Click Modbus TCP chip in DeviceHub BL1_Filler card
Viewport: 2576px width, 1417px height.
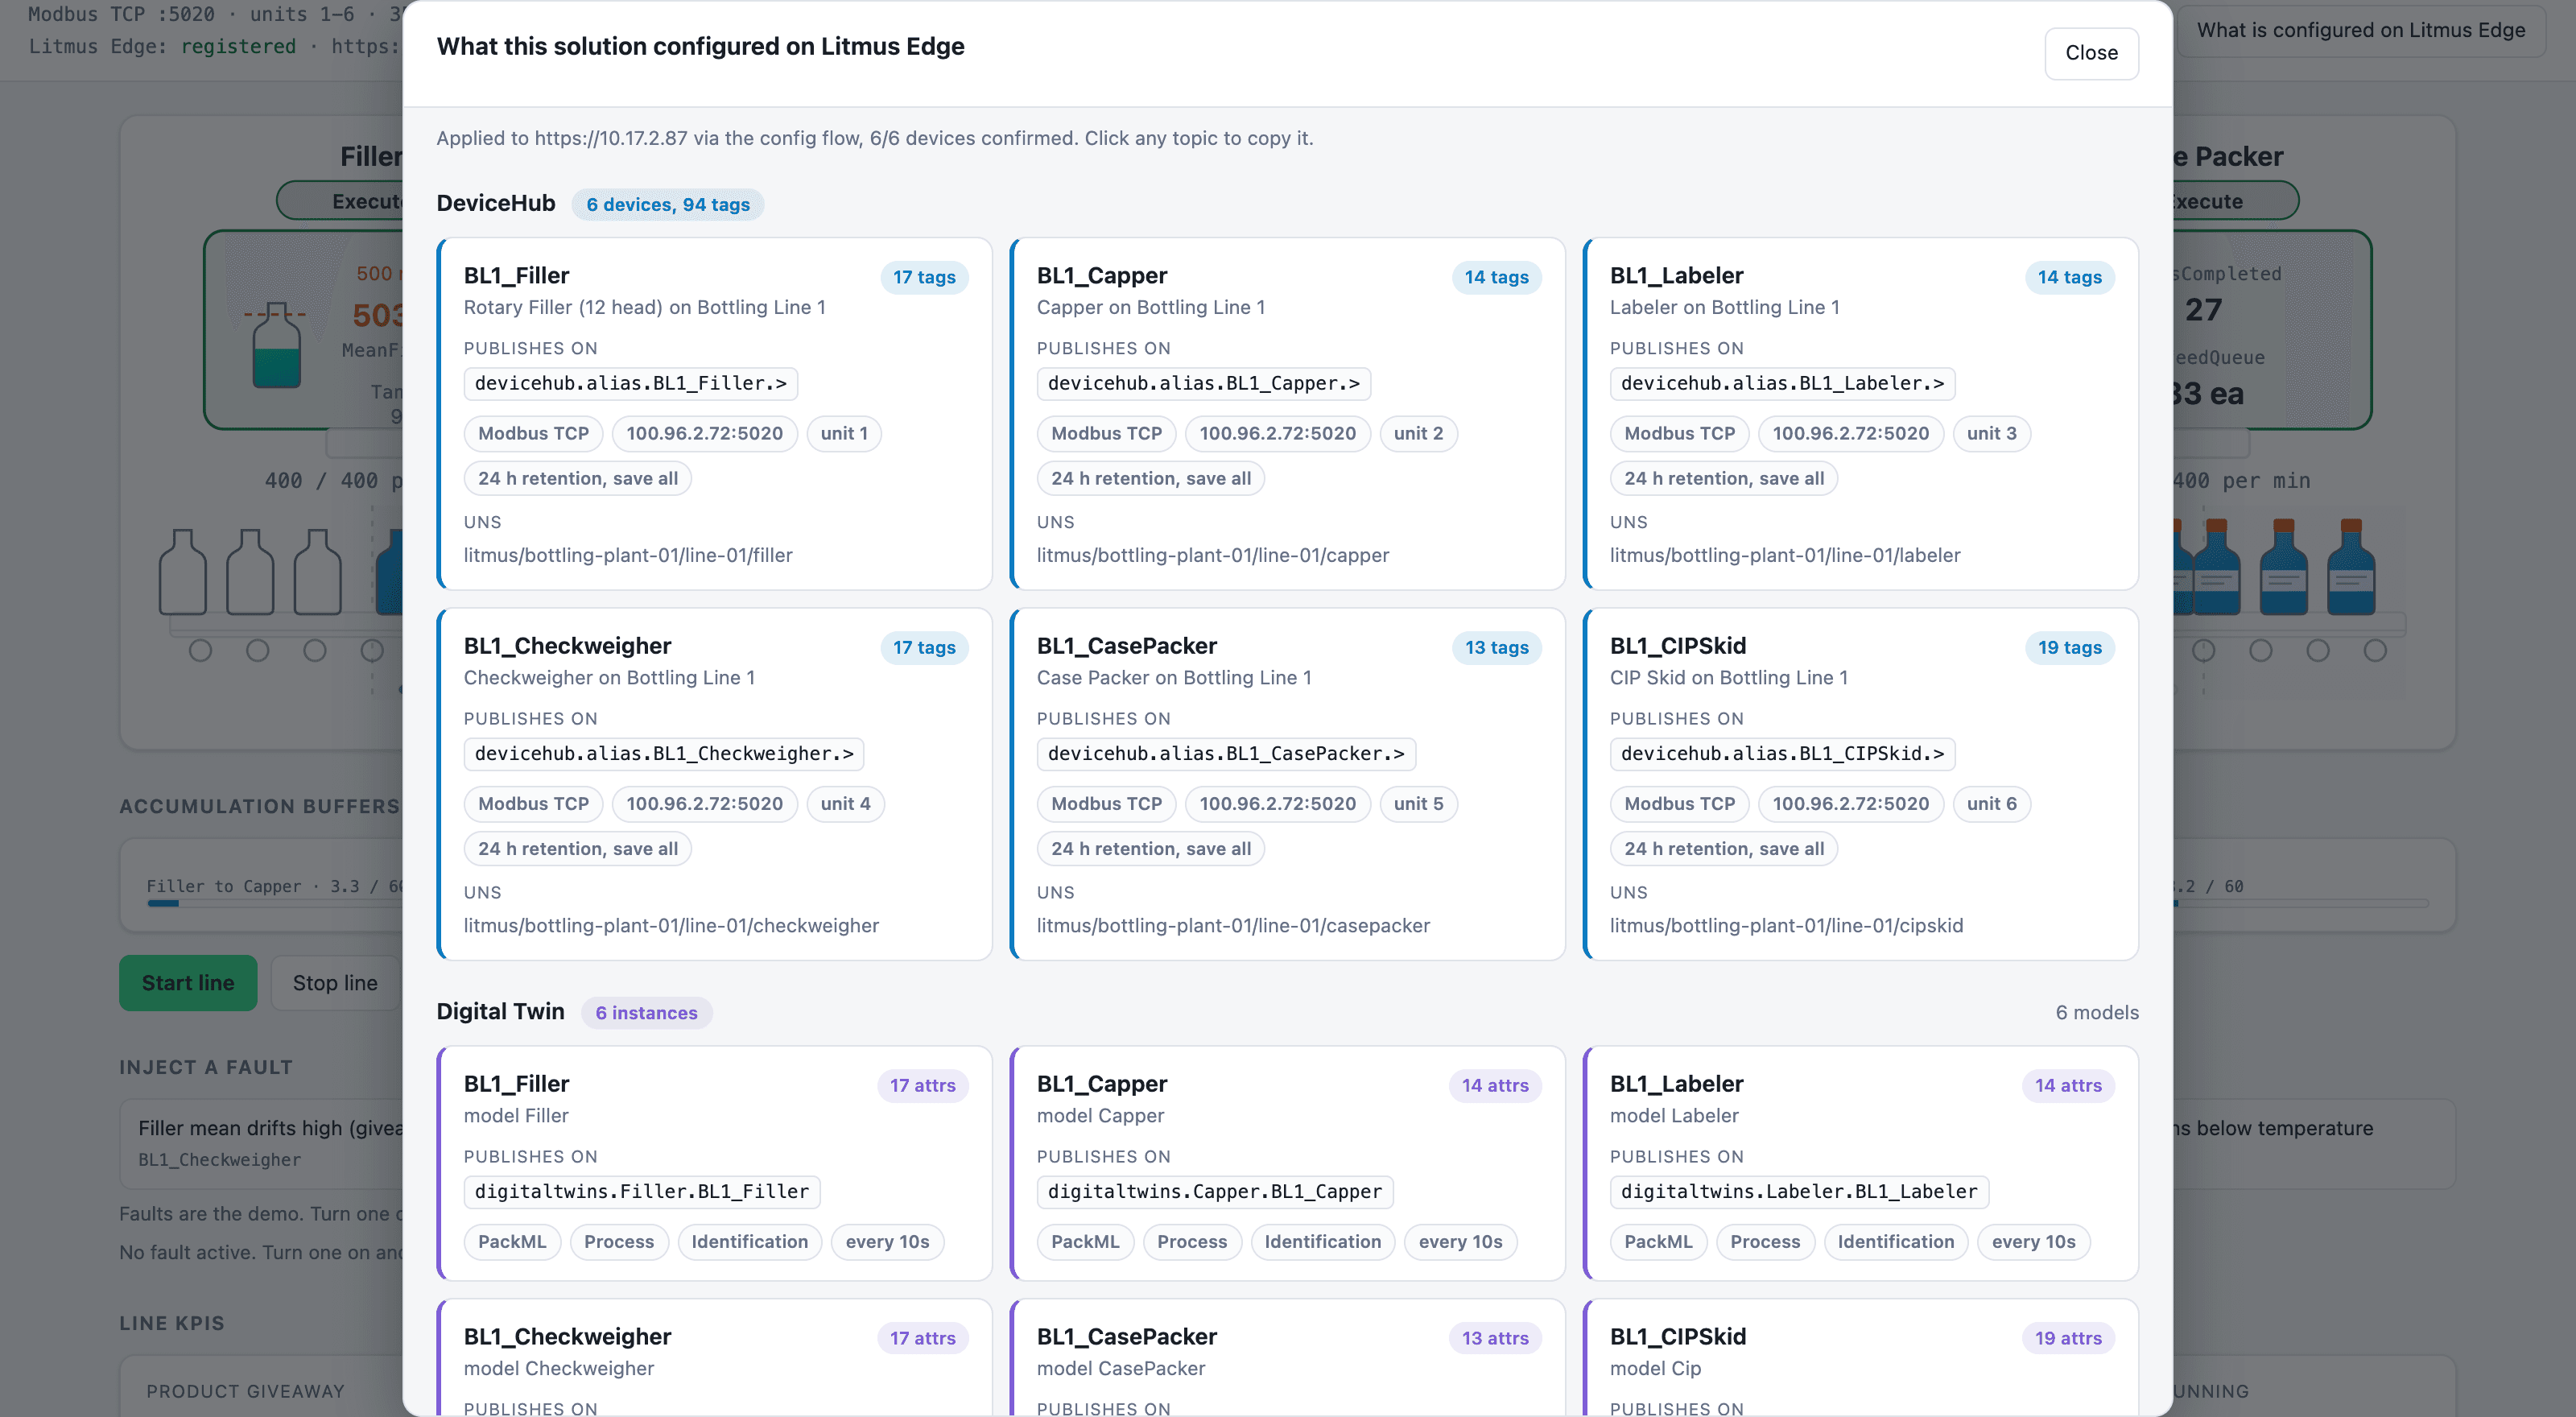click(533, 434)
